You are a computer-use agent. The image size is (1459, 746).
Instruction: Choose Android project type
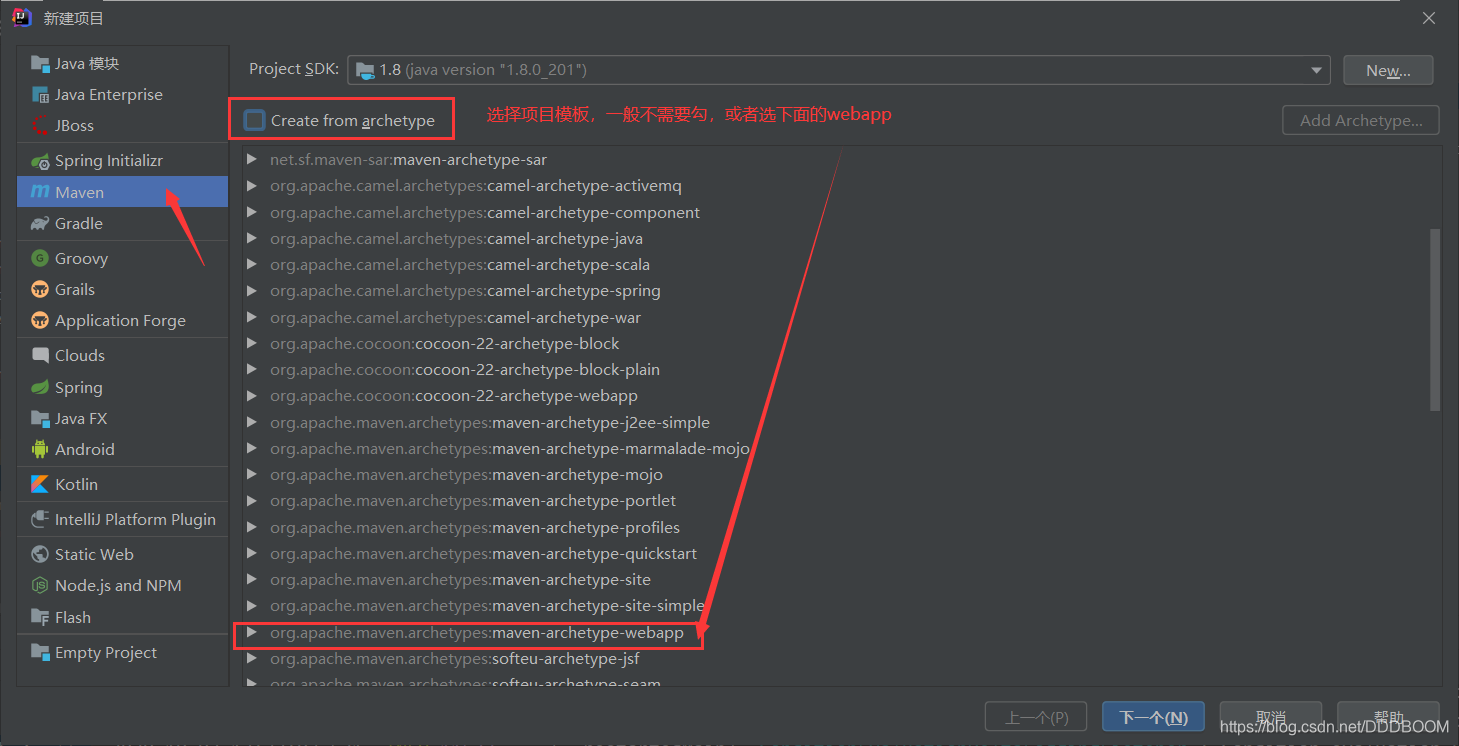(123, 450)
